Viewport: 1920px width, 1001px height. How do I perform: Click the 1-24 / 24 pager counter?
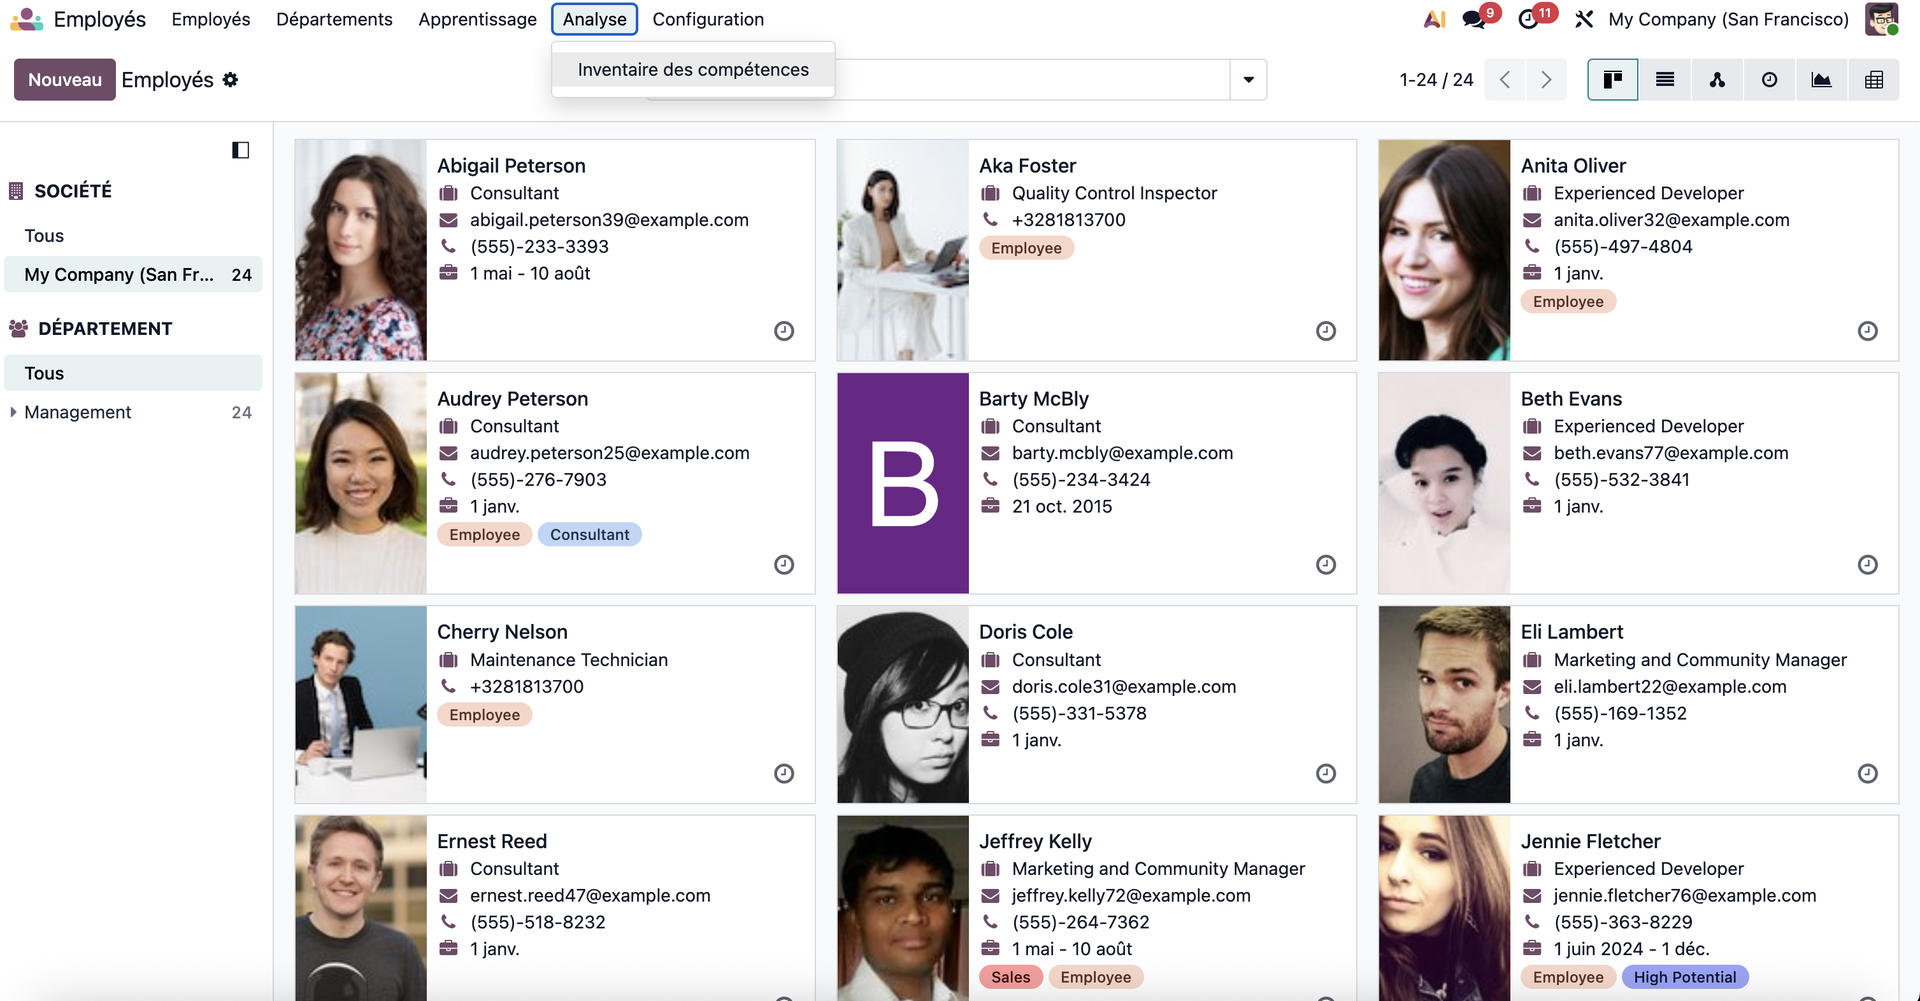(1436, 80)
